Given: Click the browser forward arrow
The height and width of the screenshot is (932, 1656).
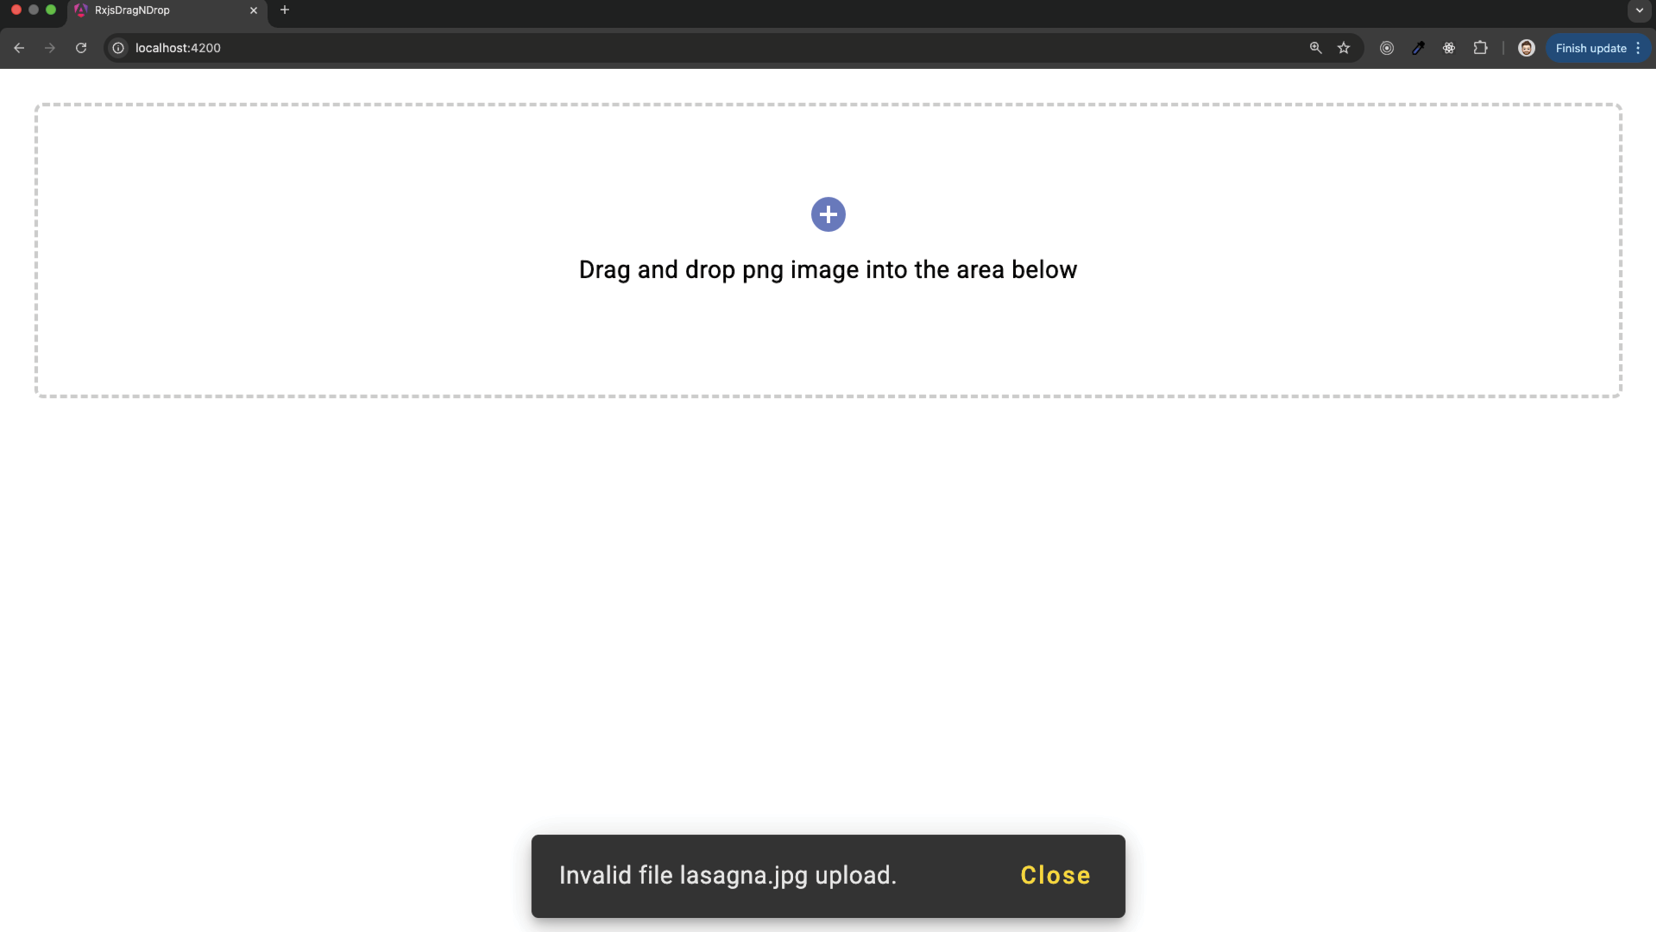Looking at the screenshot, I should pos(50,48).
